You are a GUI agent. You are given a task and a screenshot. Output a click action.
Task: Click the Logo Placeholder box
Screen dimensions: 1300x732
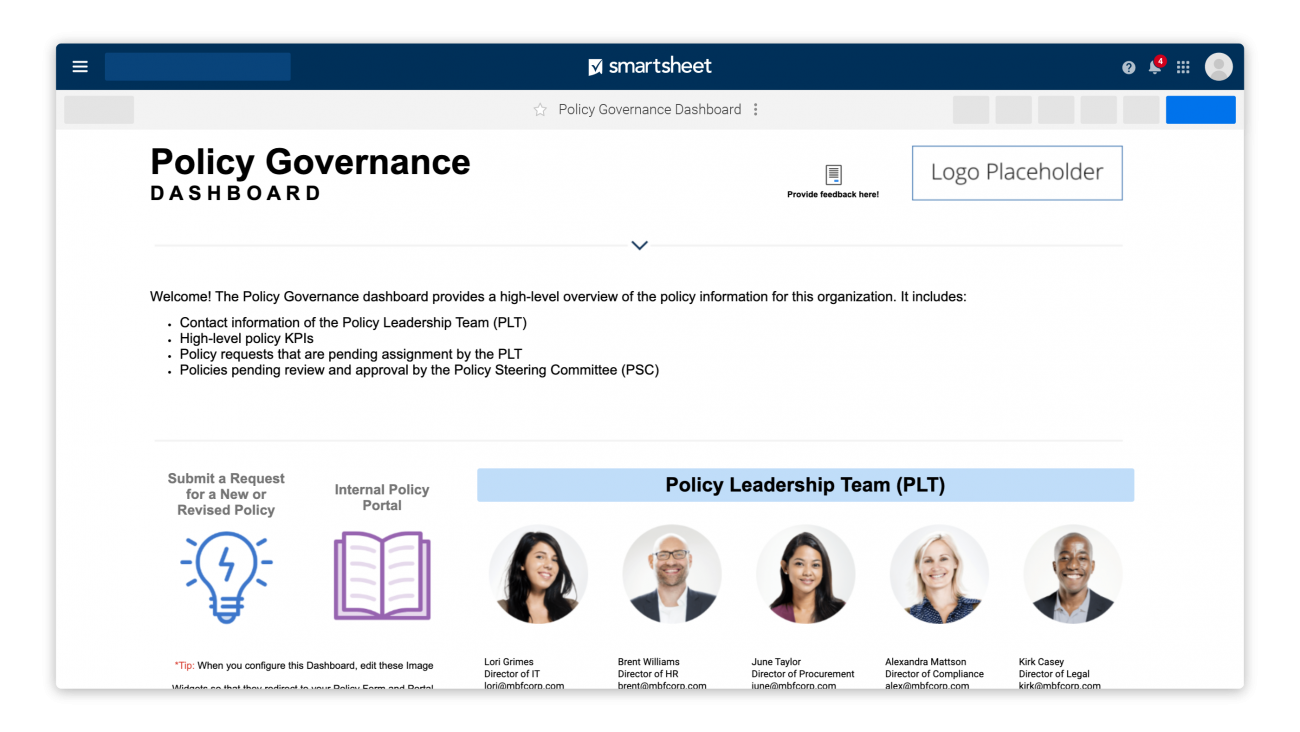coord(1017,172)
